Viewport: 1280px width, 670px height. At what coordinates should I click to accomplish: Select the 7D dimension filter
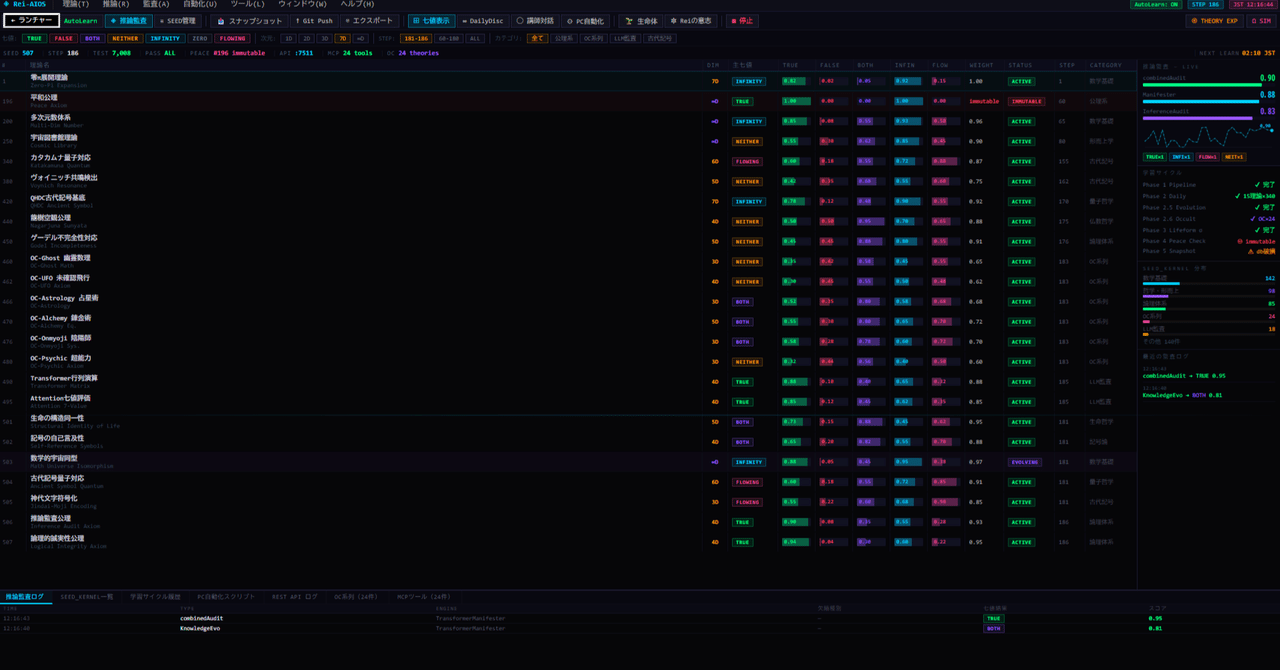[x=342, y=38]
